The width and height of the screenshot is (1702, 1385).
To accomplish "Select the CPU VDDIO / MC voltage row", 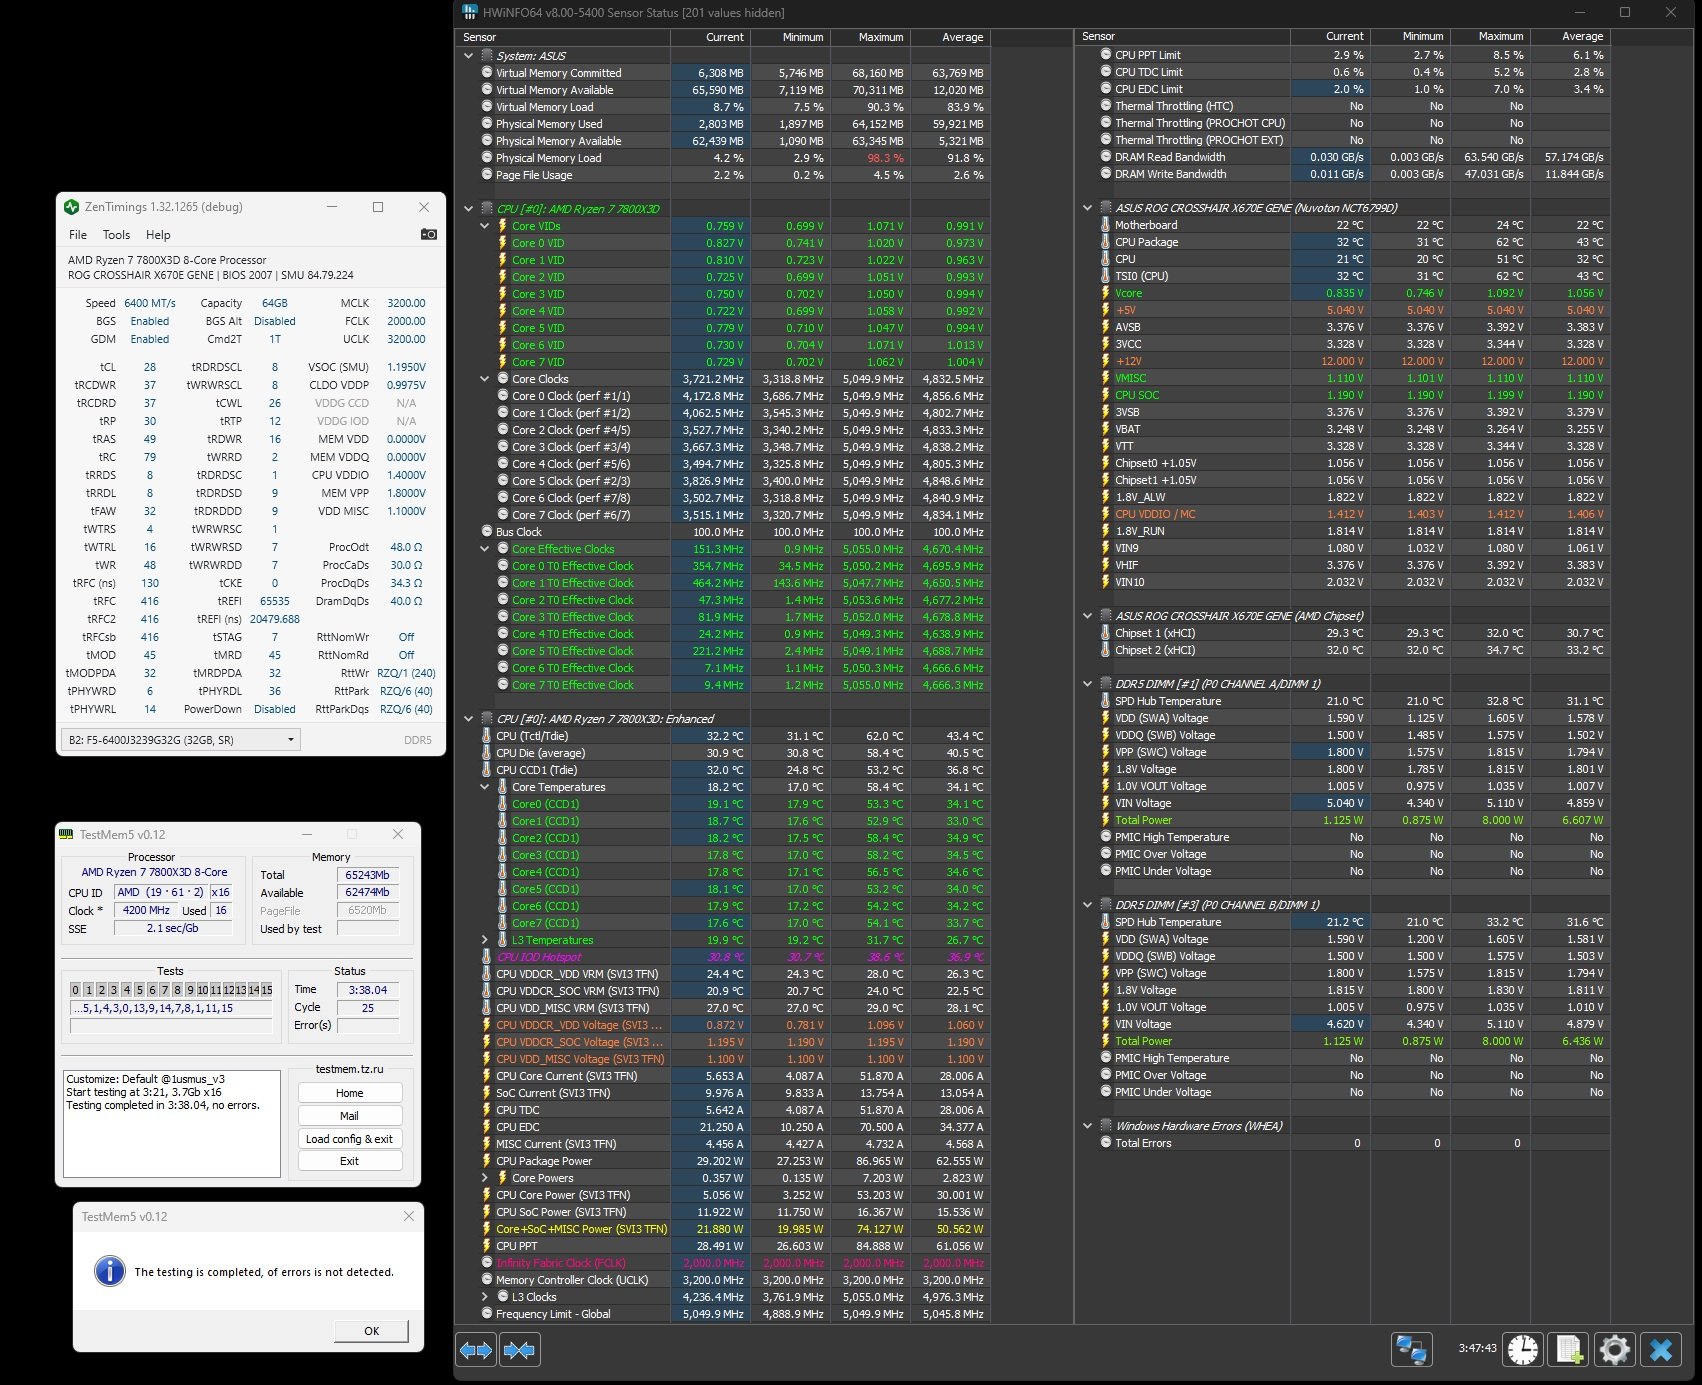I will pyautogui.click(x=1343, y=514).
